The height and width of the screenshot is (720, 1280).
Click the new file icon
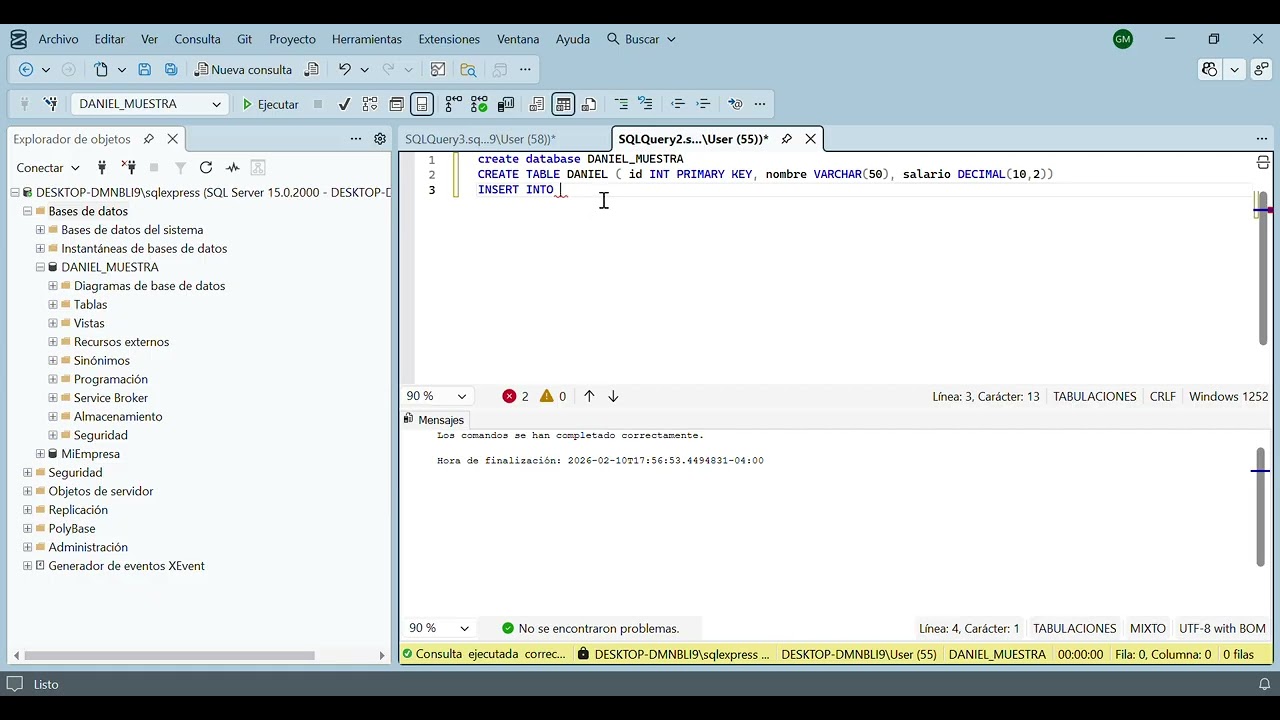(x=101, y=70)
